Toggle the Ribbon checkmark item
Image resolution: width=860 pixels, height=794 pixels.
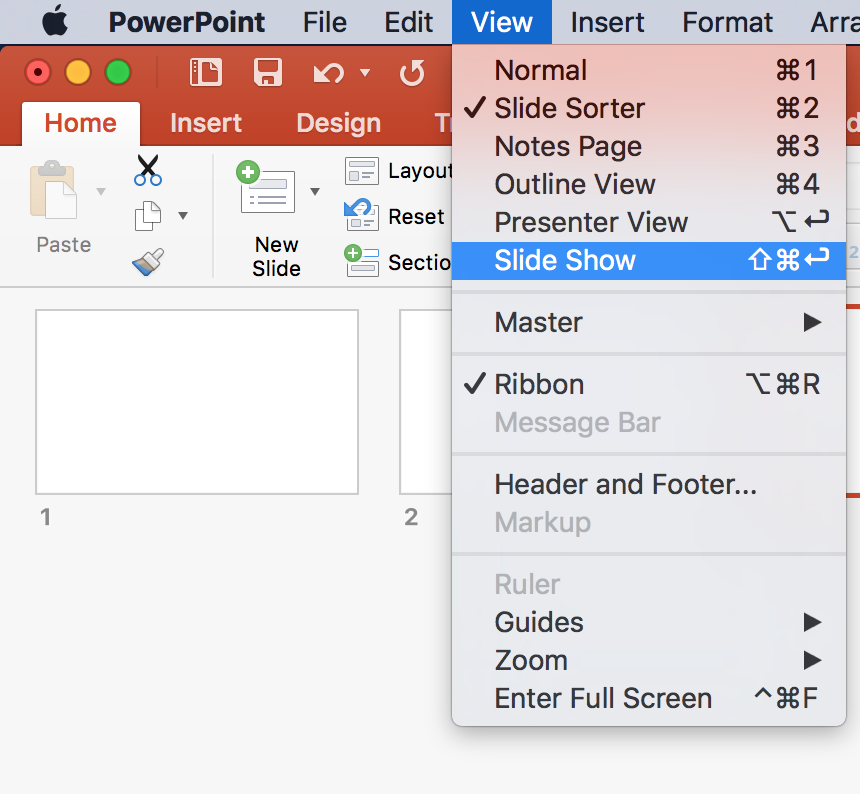pos(649,384)
